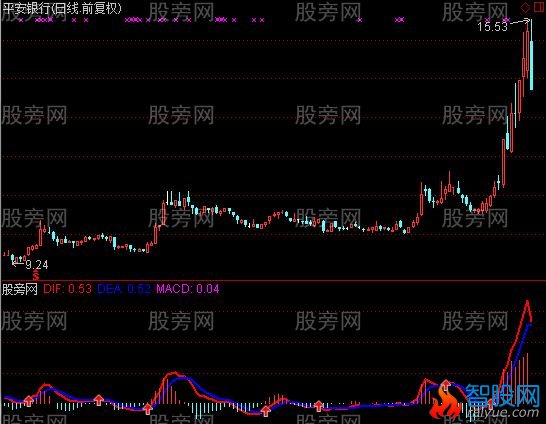
Task: Click the white 股旁网 indicator name label
Action: [x=20, y=289]
